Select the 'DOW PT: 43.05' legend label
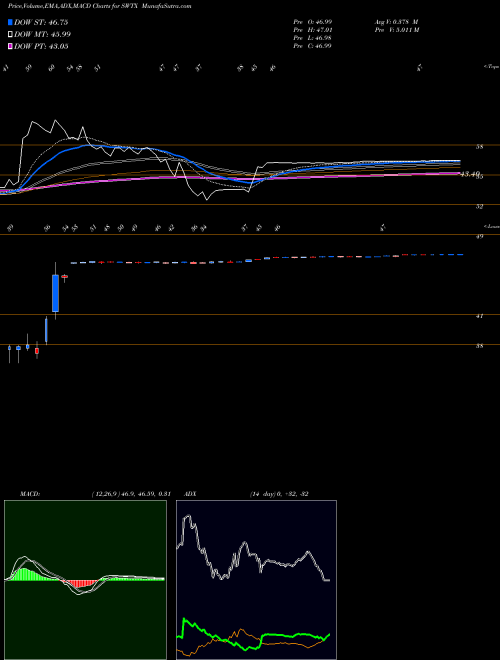 tap(41, 47)
